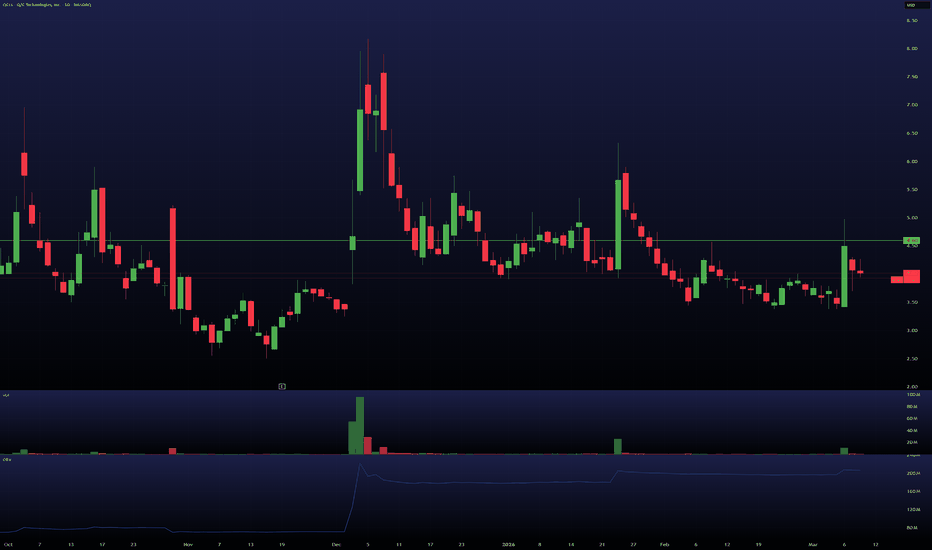The image size is (932, 550).
Task: Click the Mar label on the time axis
Action: pos(813,544)
